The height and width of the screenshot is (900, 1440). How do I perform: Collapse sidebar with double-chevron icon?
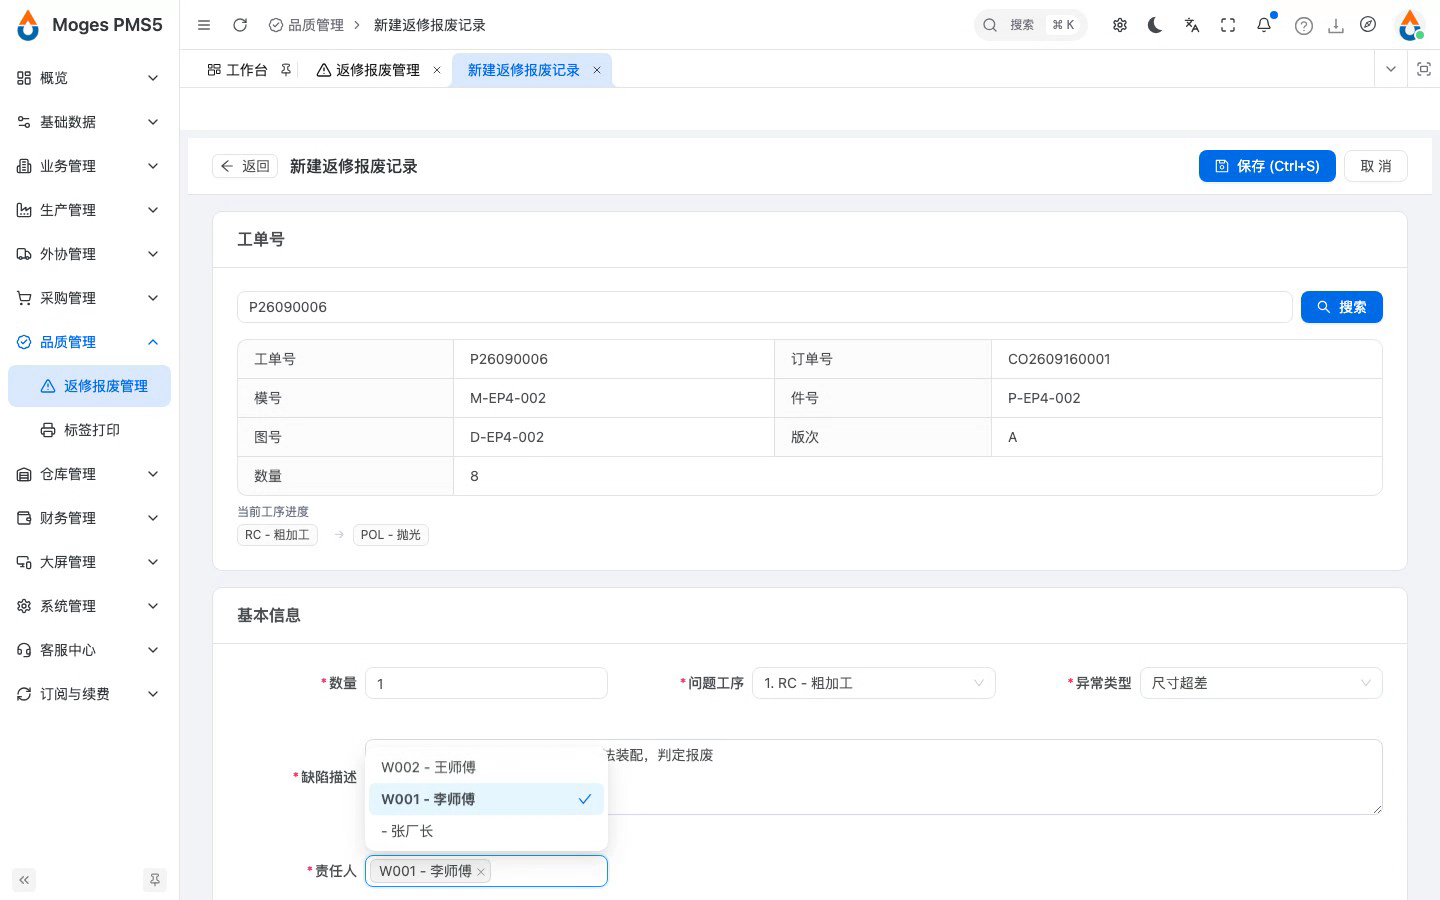(24, 880)
